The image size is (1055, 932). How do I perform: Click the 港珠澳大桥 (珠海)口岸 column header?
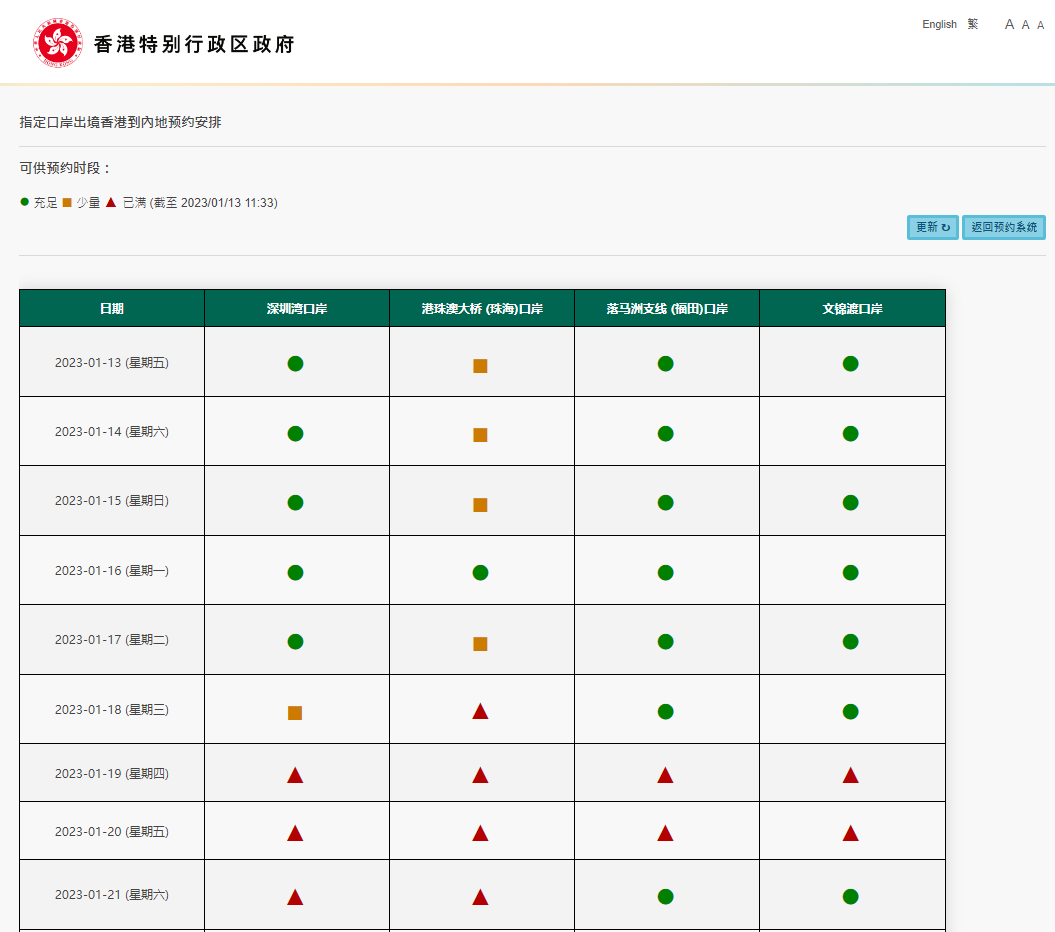click(x=482, y=309)
